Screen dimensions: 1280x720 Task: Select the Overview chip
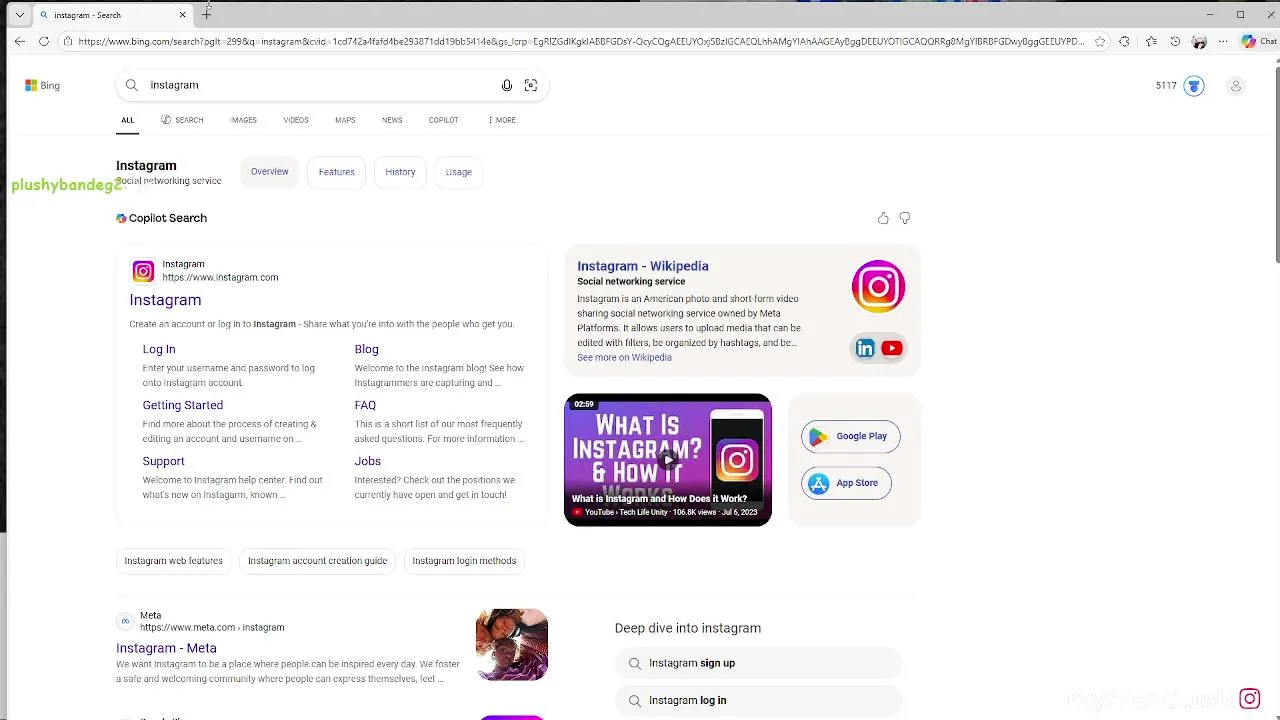[269, 172]
